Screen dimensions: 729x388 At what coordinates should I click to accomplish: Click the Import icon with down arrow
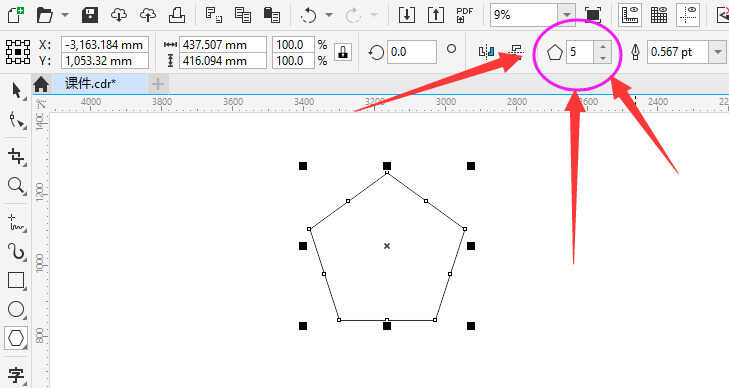point(407,15)
